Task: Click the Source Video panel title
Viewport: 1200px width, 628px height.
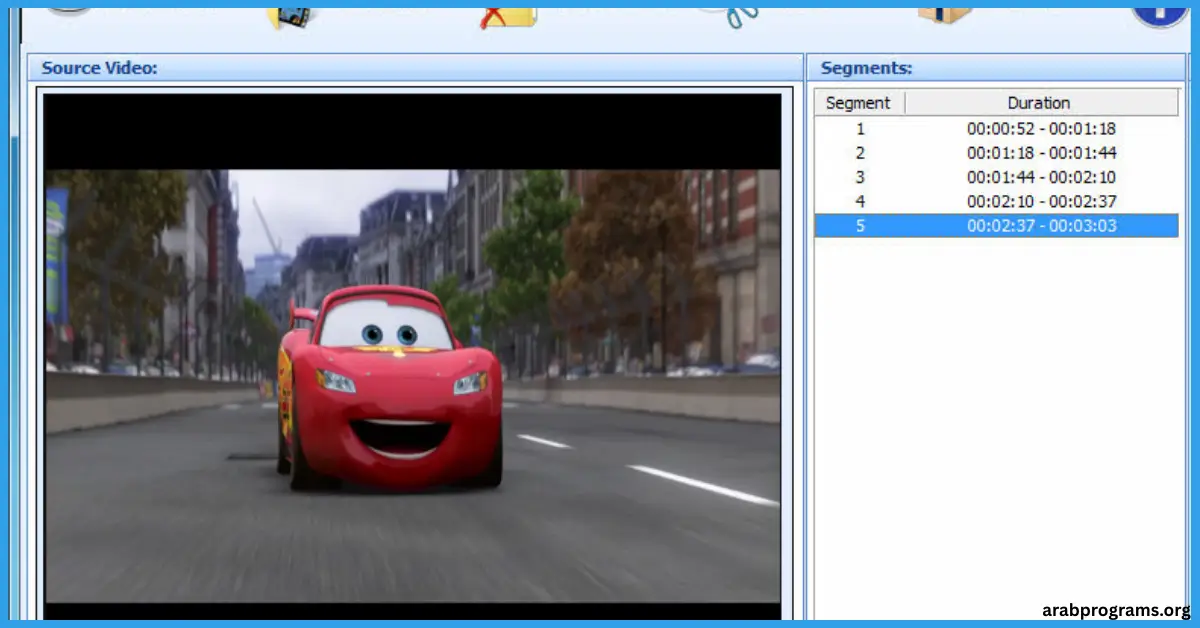Action: [99, 68]
